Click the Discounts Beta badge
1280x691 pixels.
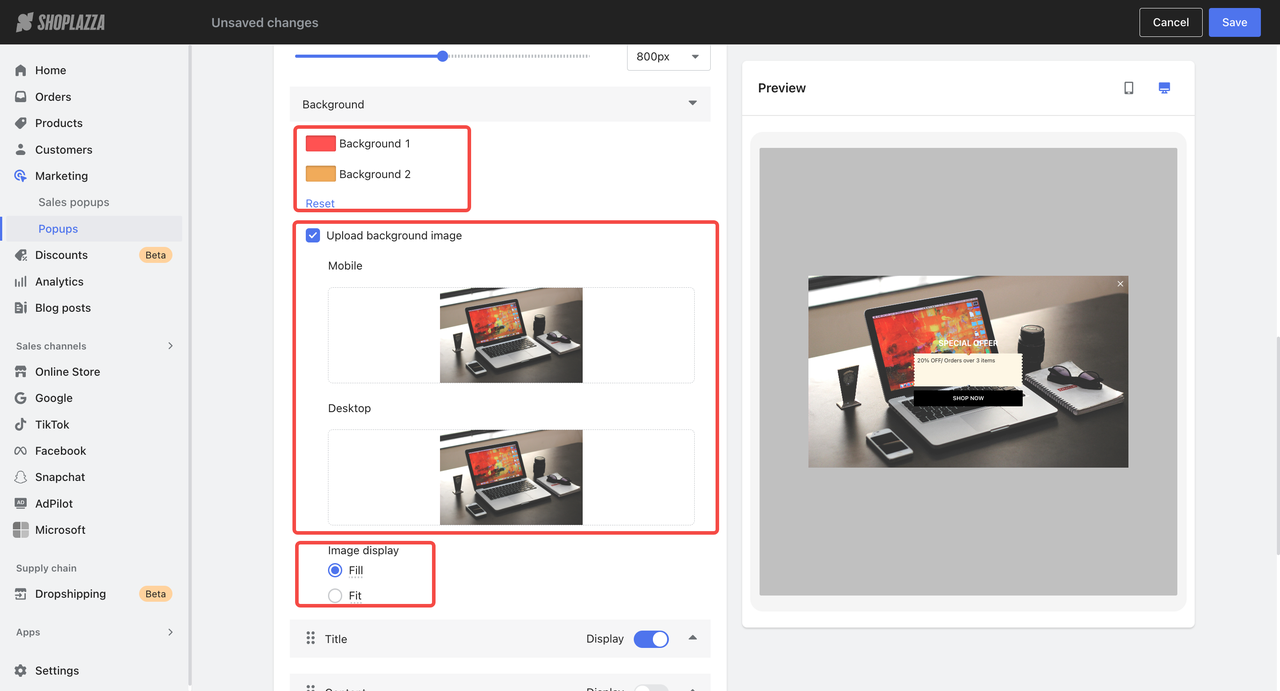point(156,255)
